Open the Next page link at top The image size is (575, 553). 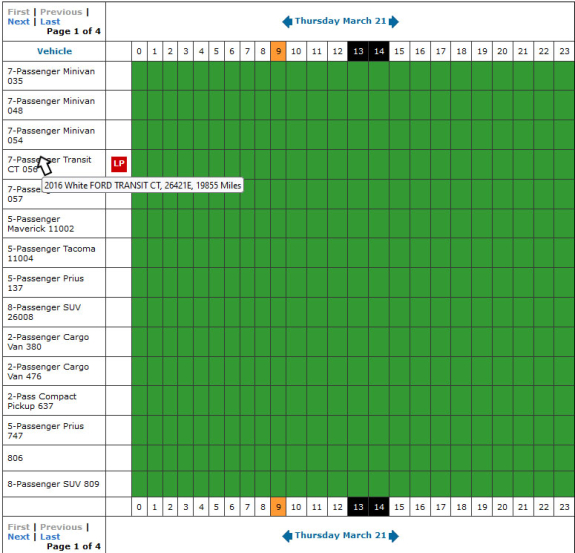pyautogui.click(x=18, y=22)
